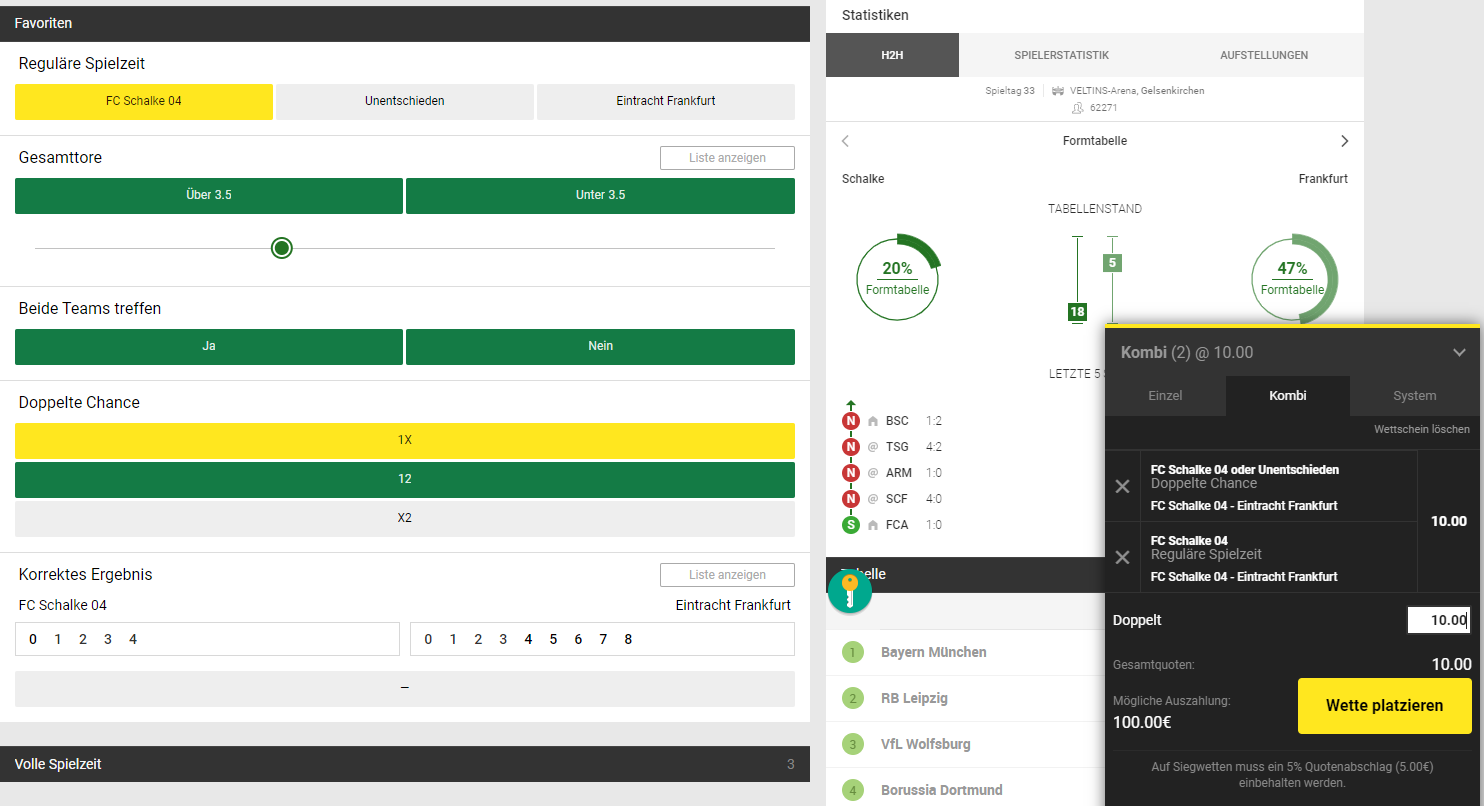Click Wette platzieren button
This screenshot has width=1484, height=806.
pyautogui.click(x=1385, y=706)
